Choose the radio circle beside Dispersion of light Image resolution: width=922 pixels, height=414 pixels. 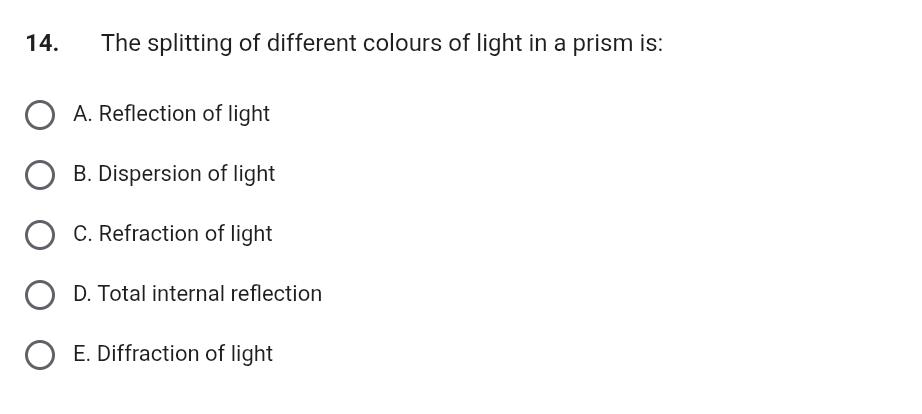(x=40, y=175)
